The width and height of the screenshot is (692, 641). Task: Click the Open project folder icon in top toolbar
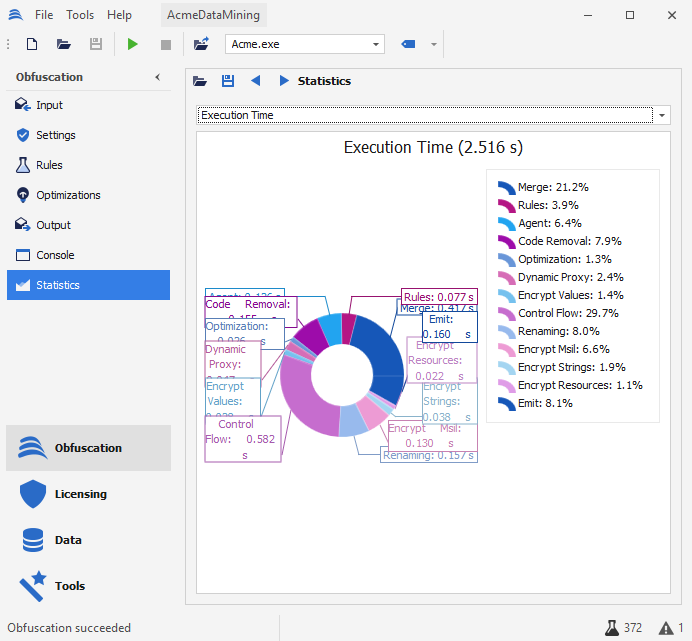[x=64, y=44]
